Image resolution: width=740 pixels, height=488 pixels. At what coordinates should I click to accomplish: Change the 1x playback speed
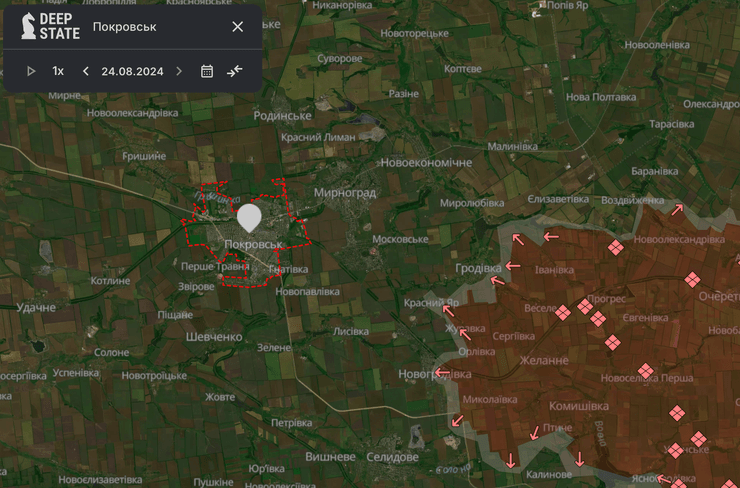(x=58, y=71)
